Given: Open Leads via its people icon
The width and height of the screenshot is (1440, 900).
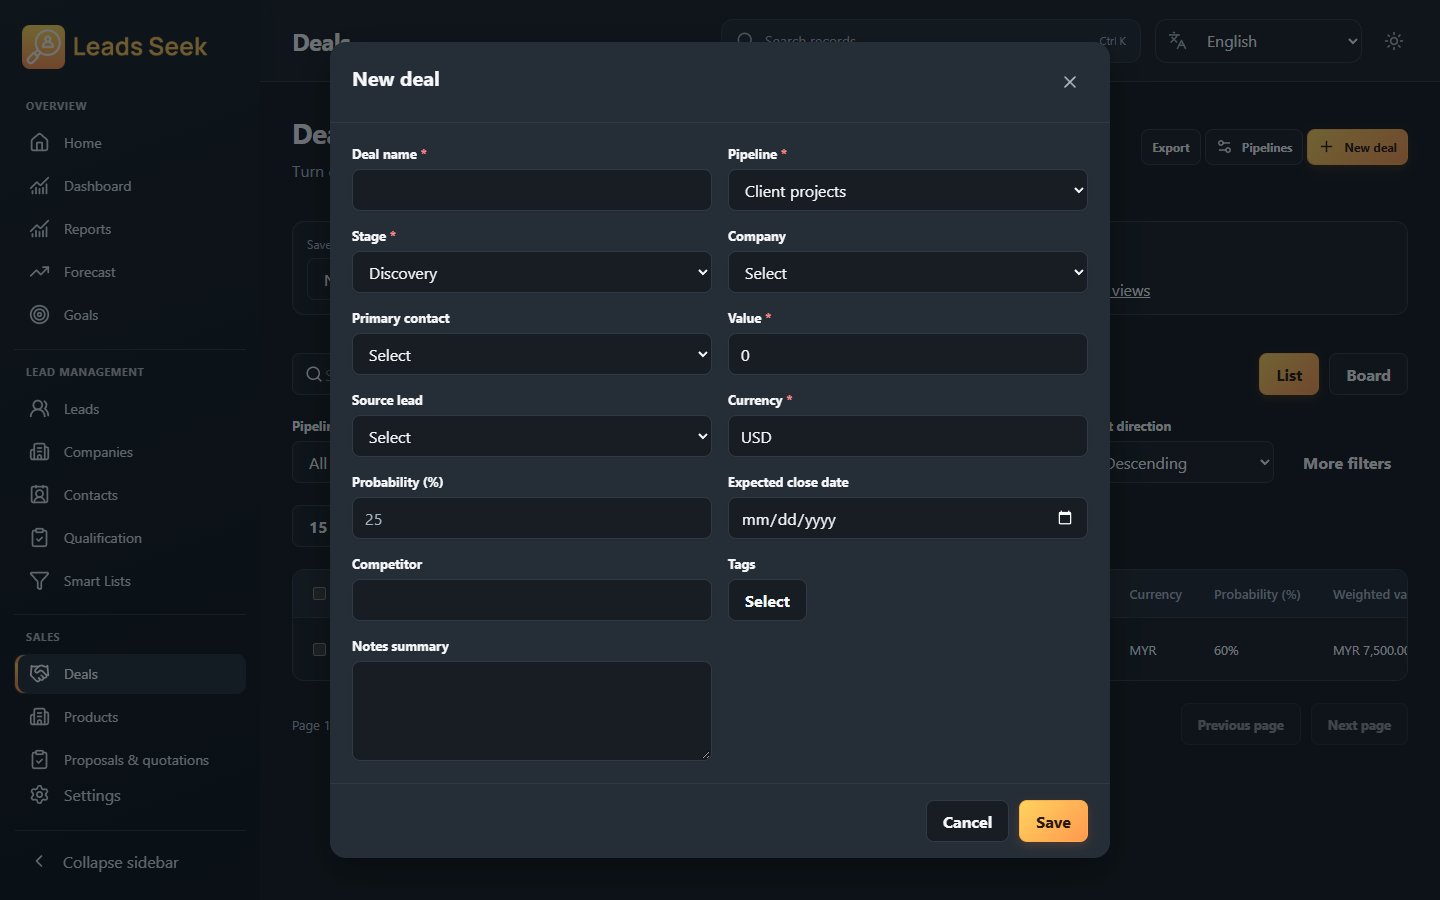Looking at the screenshot, I should (x=39, y=409).
